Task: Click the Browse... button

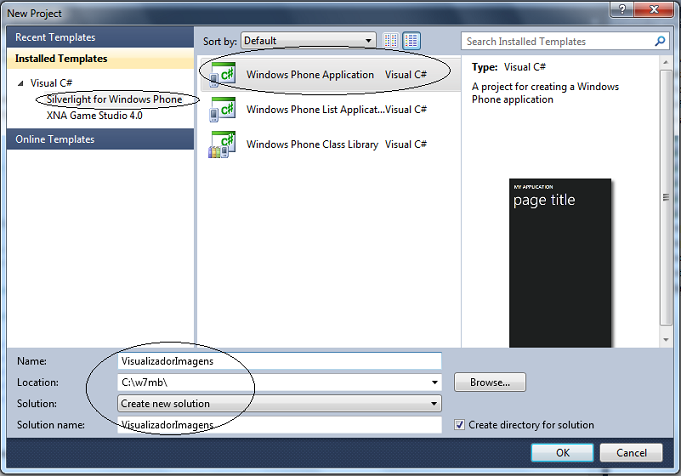Action: (x=489, y=382)
